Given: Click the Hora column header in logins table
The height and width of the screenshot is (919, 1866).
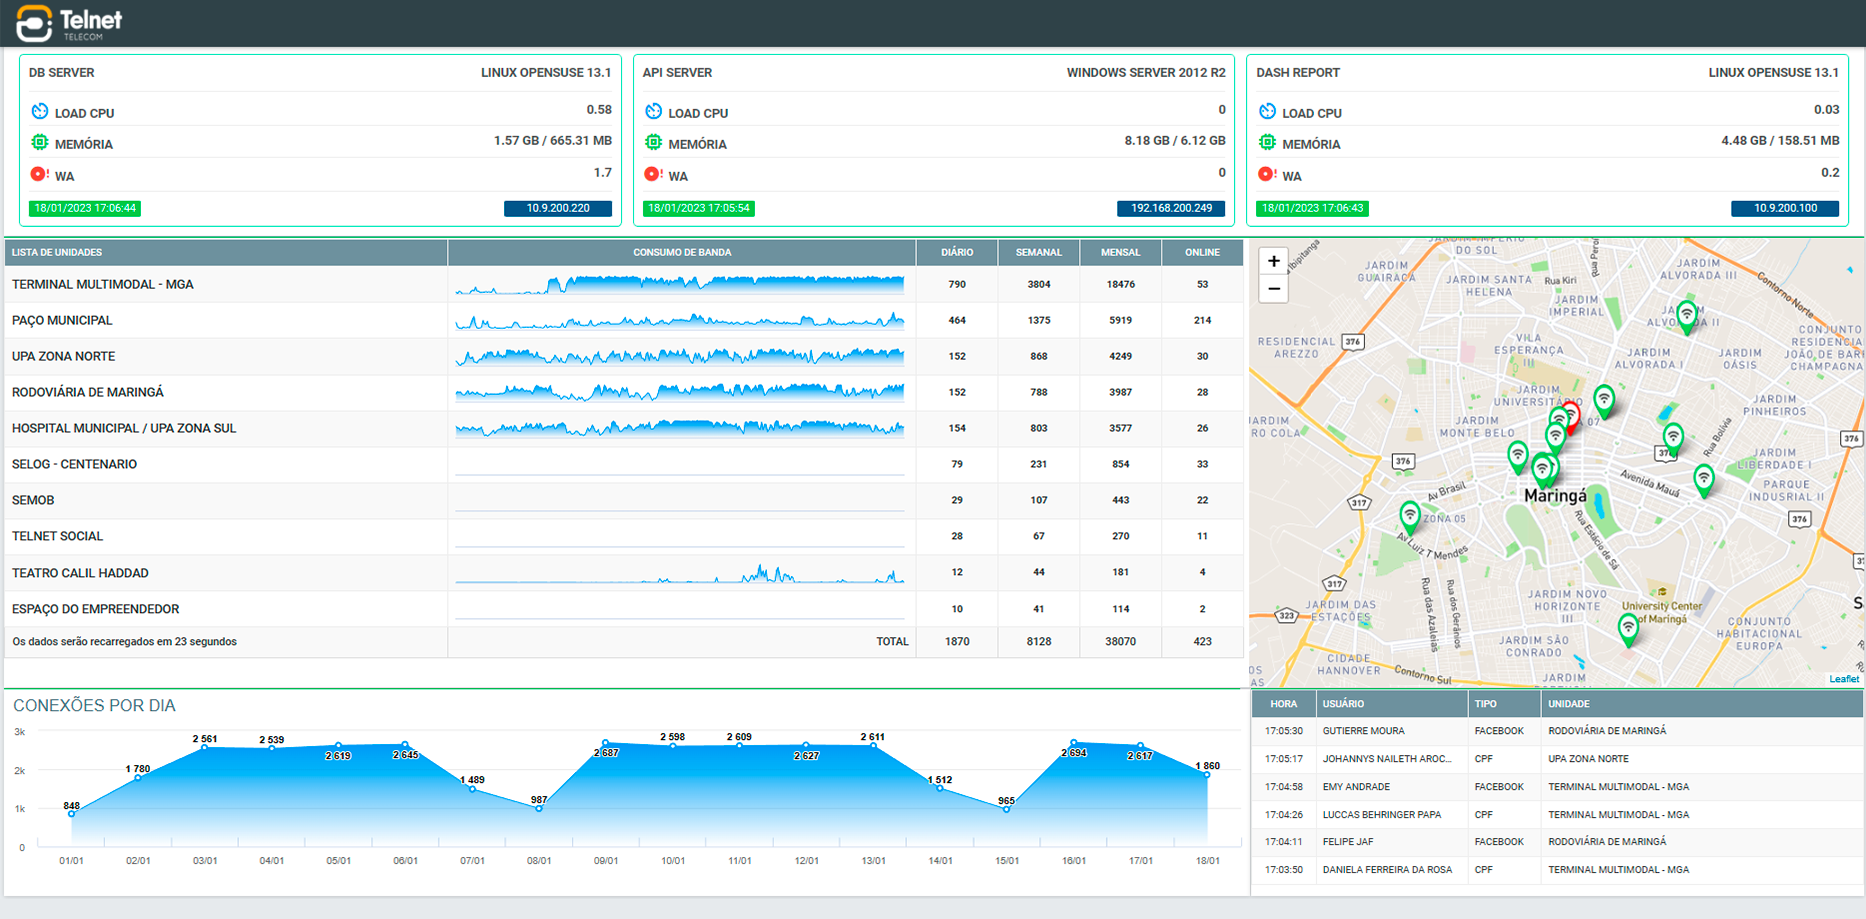Looking at the screenshot, I should coord(1284,704).
